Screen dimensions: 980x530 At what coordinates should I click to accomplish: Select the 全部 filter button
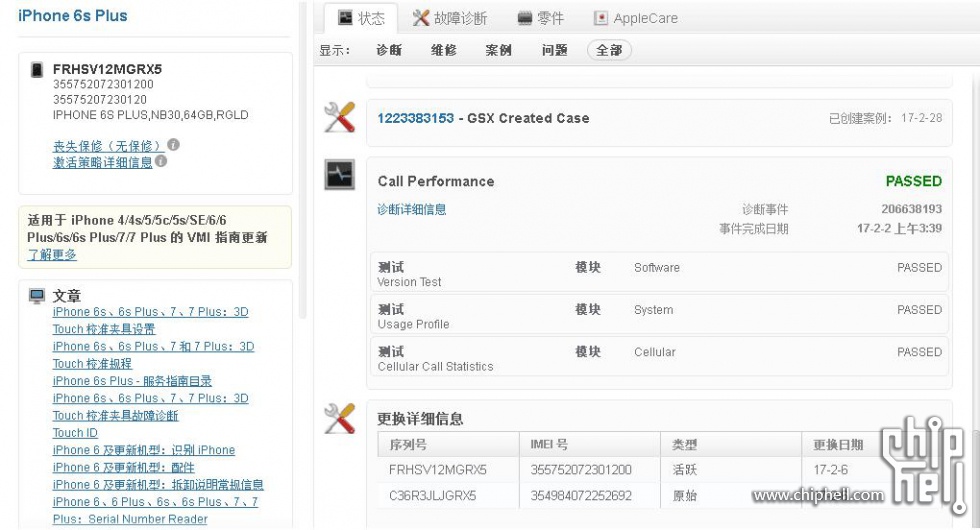(x=609, y=50)
